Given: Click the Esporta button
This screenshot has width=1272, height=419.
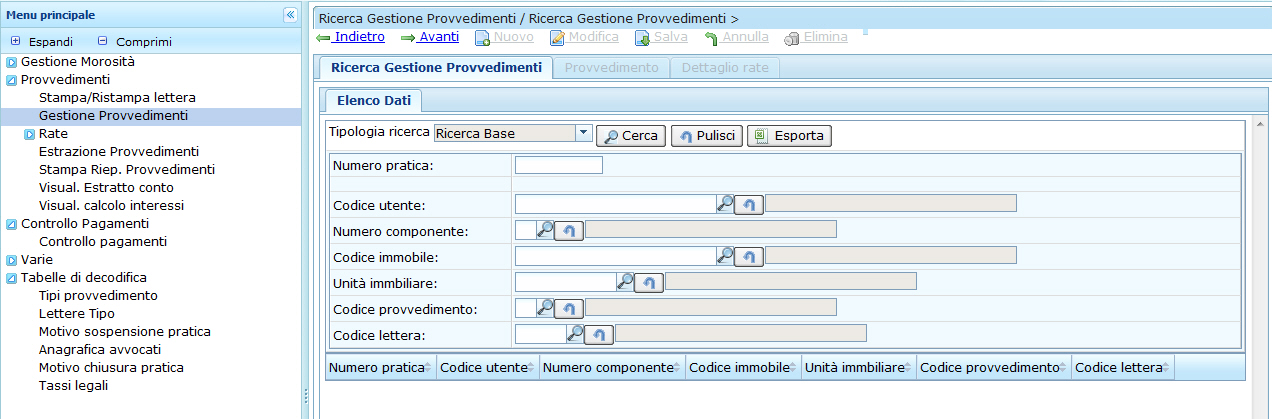Looking at the screenshot, I should point(789,135).
